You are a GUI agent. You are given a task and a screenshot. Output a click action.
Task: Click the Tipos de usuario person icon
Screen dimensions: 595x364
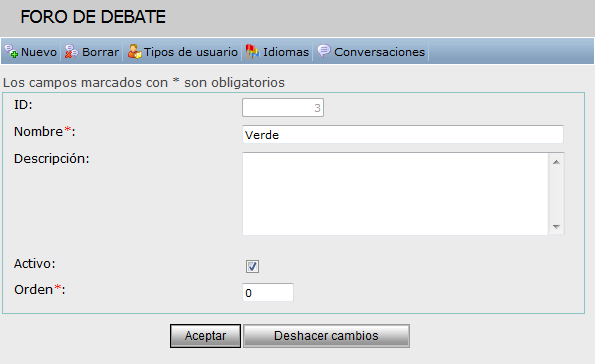pyautogui.click(x=134, y=51)
